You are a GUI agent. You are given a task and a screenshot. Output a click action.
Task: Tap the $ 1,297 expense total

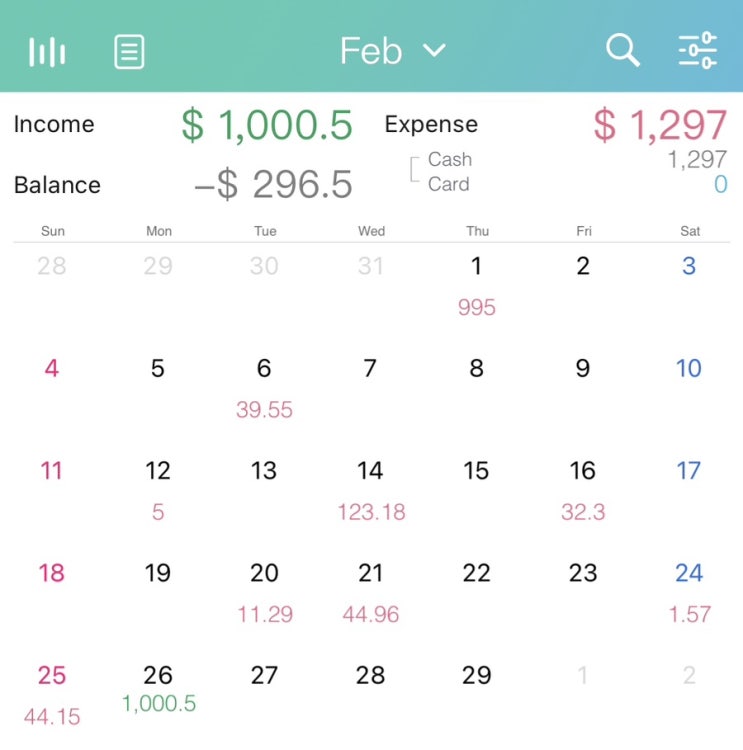[x=659, y=125]
